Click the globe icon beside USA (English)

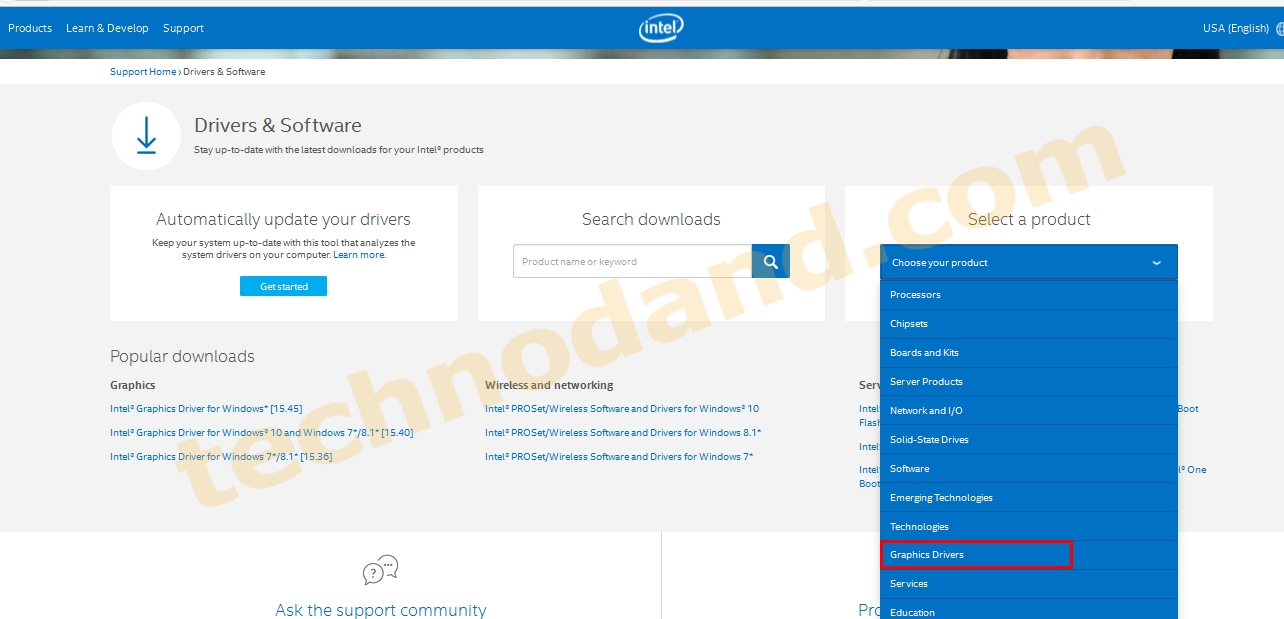1279,29
